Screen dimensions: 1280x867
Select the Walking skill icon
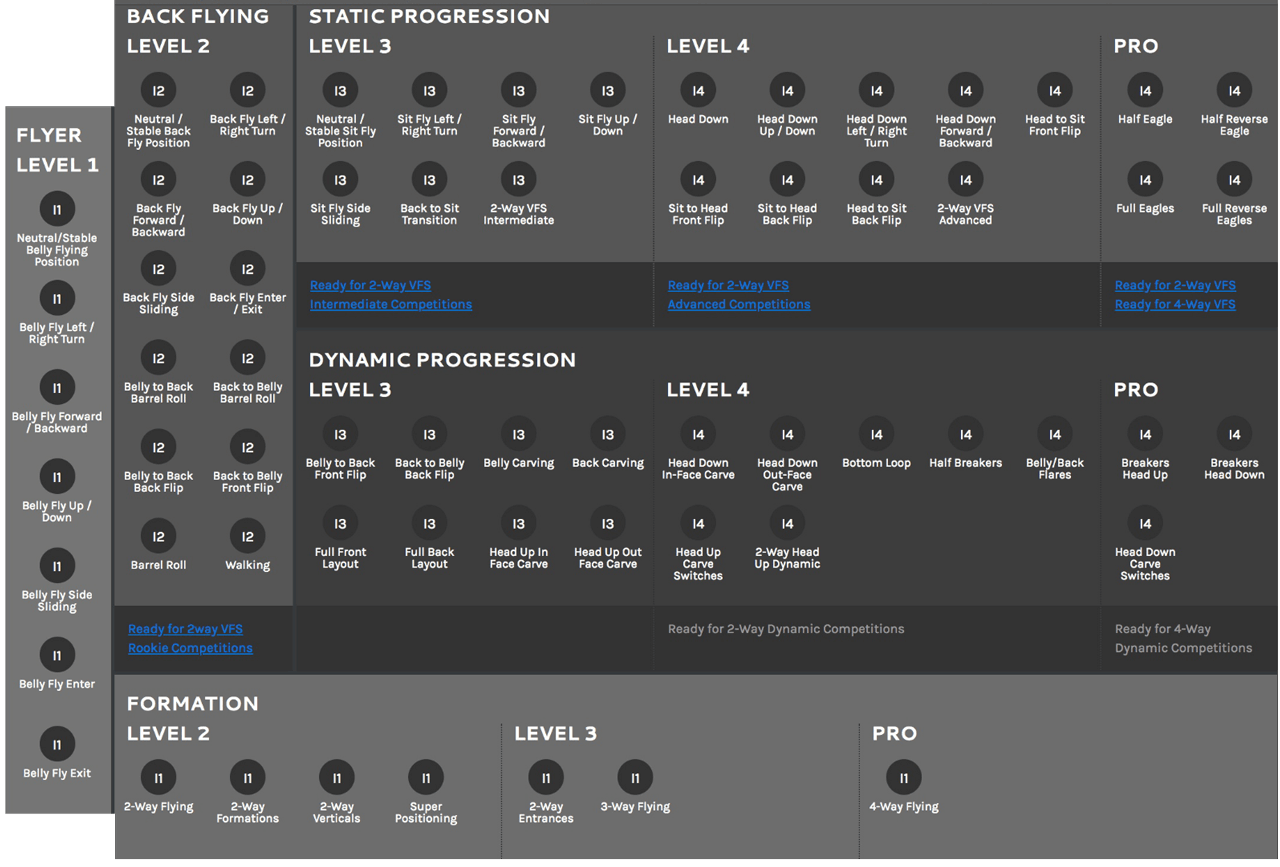point(247,537)
